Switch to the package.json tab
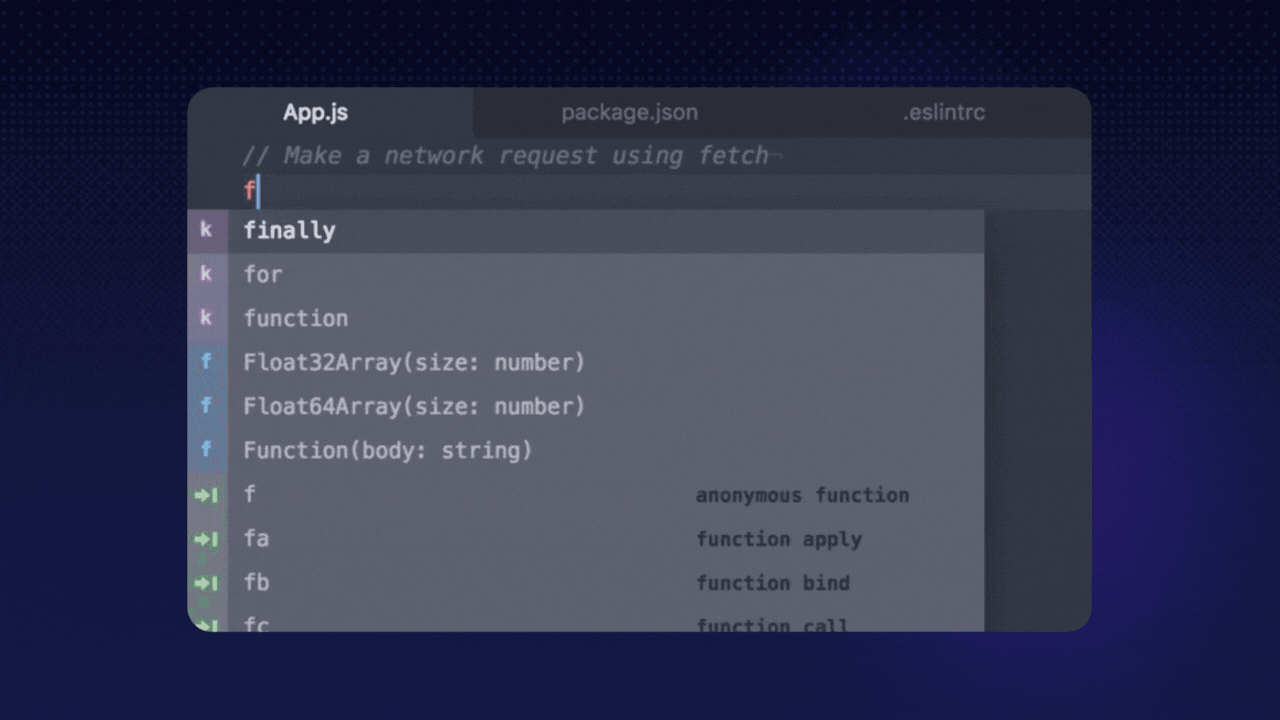 tap(629, 112)
